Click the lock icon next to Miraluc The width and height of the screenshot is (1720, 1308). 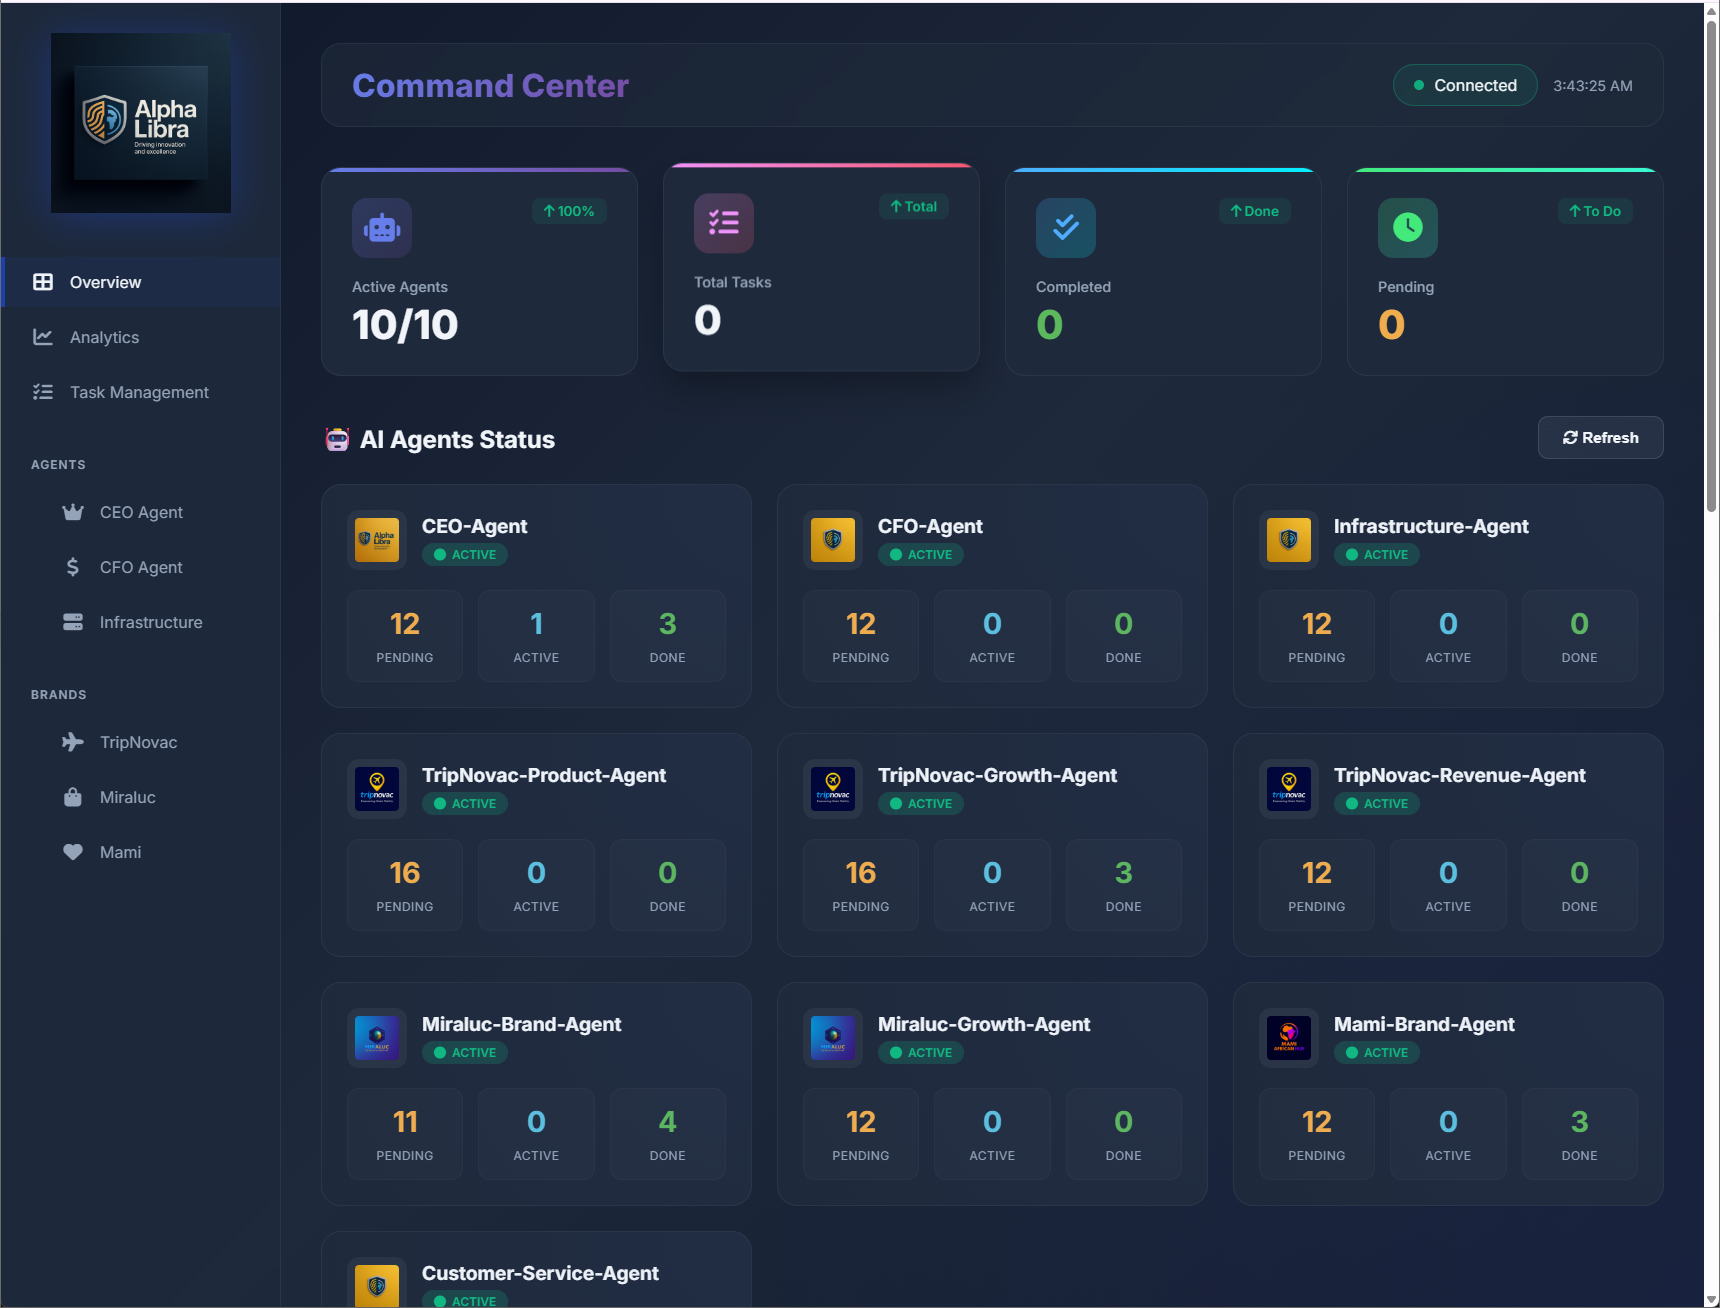72,797
